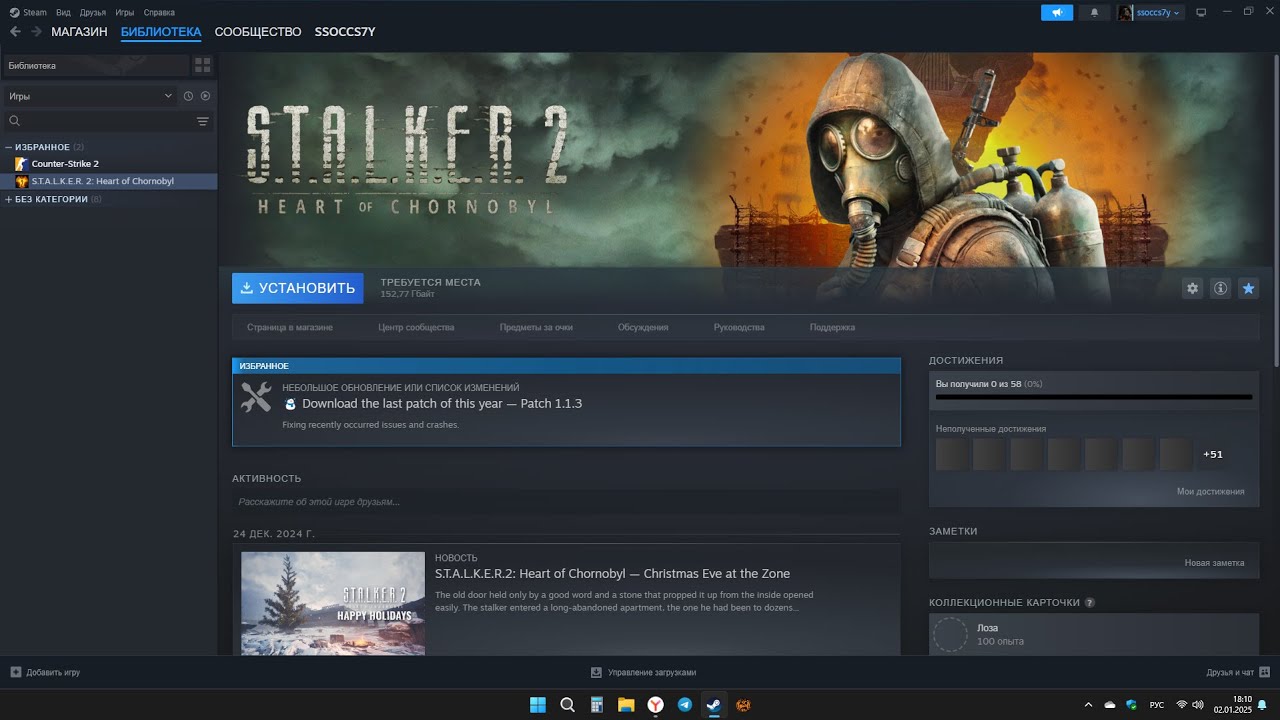Open the notifications bell icon
This screenshot has height=720, width=1280.
1094,12
